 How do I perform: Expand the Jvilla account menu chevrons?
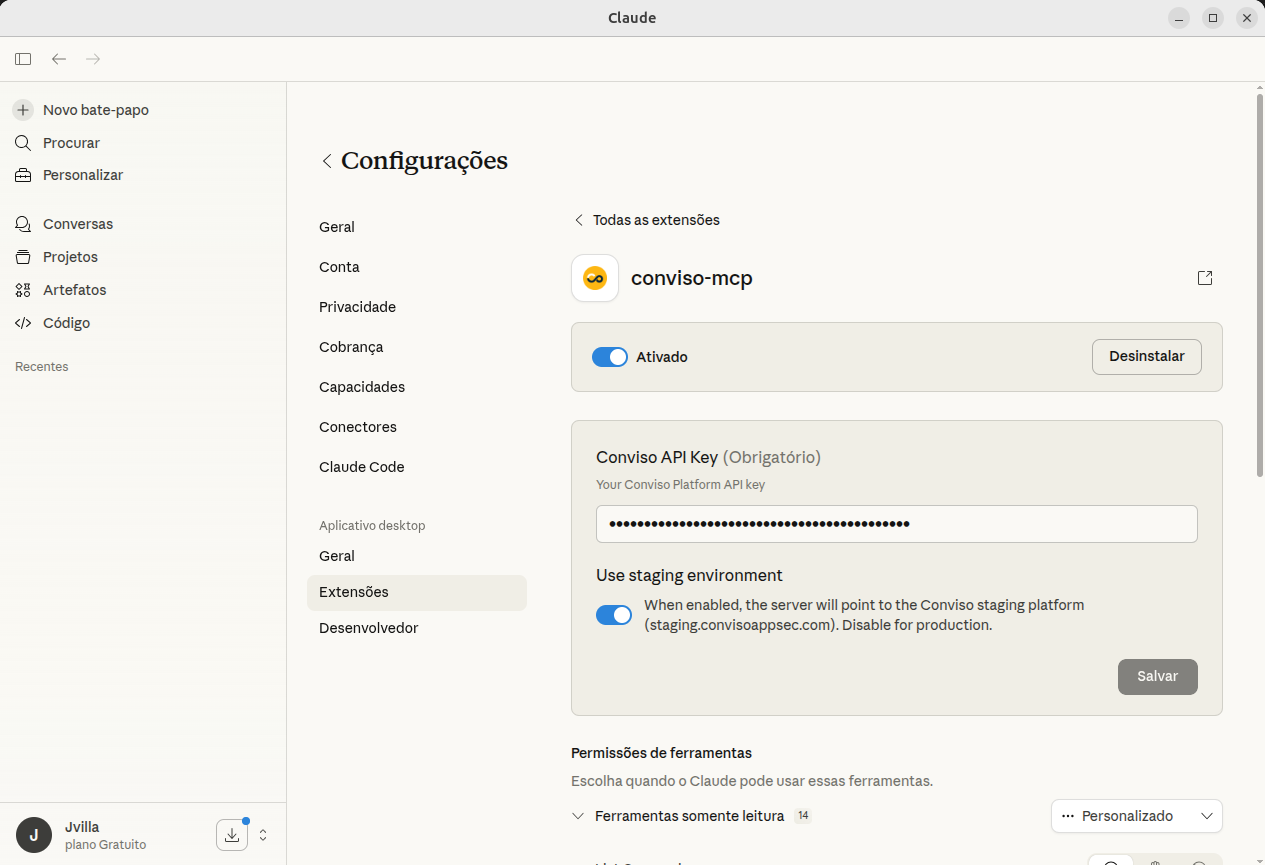[263, 835]
